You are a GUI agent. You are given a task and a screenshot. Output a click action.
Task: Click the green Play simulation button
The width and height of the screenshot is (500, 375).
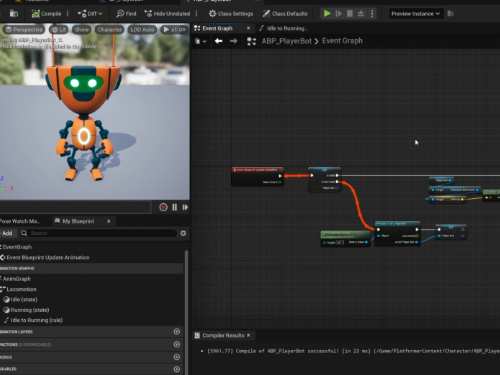tap(327, 13)
